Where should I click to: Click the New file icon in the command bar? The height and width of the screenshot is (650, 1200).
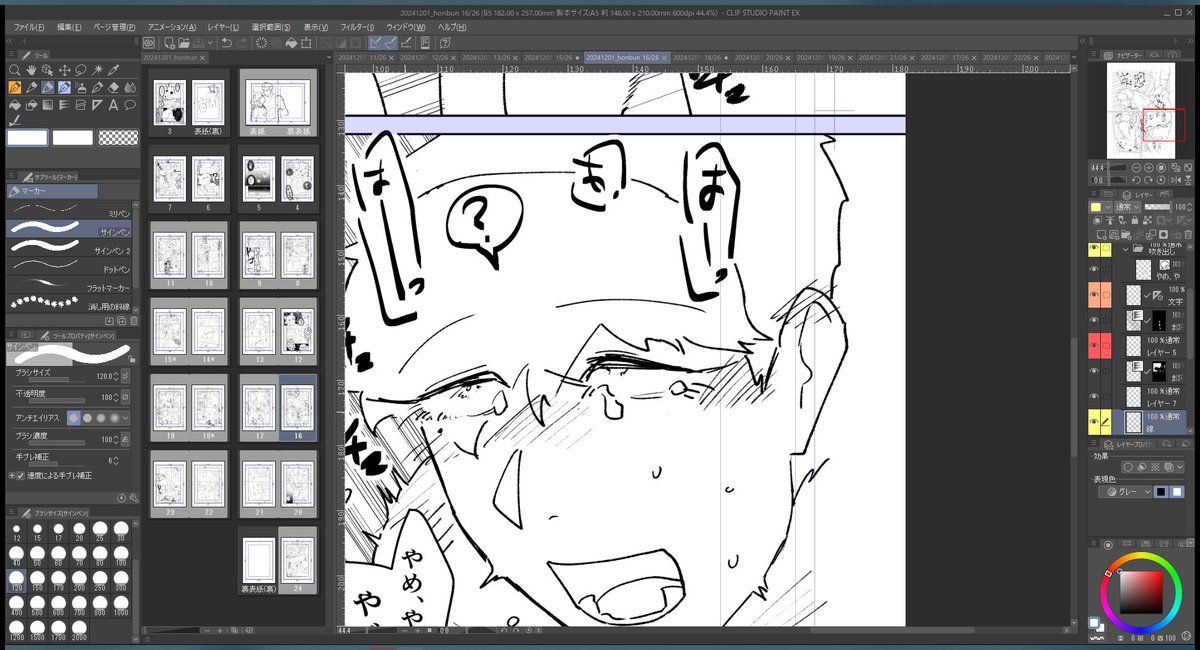[169, 42]
